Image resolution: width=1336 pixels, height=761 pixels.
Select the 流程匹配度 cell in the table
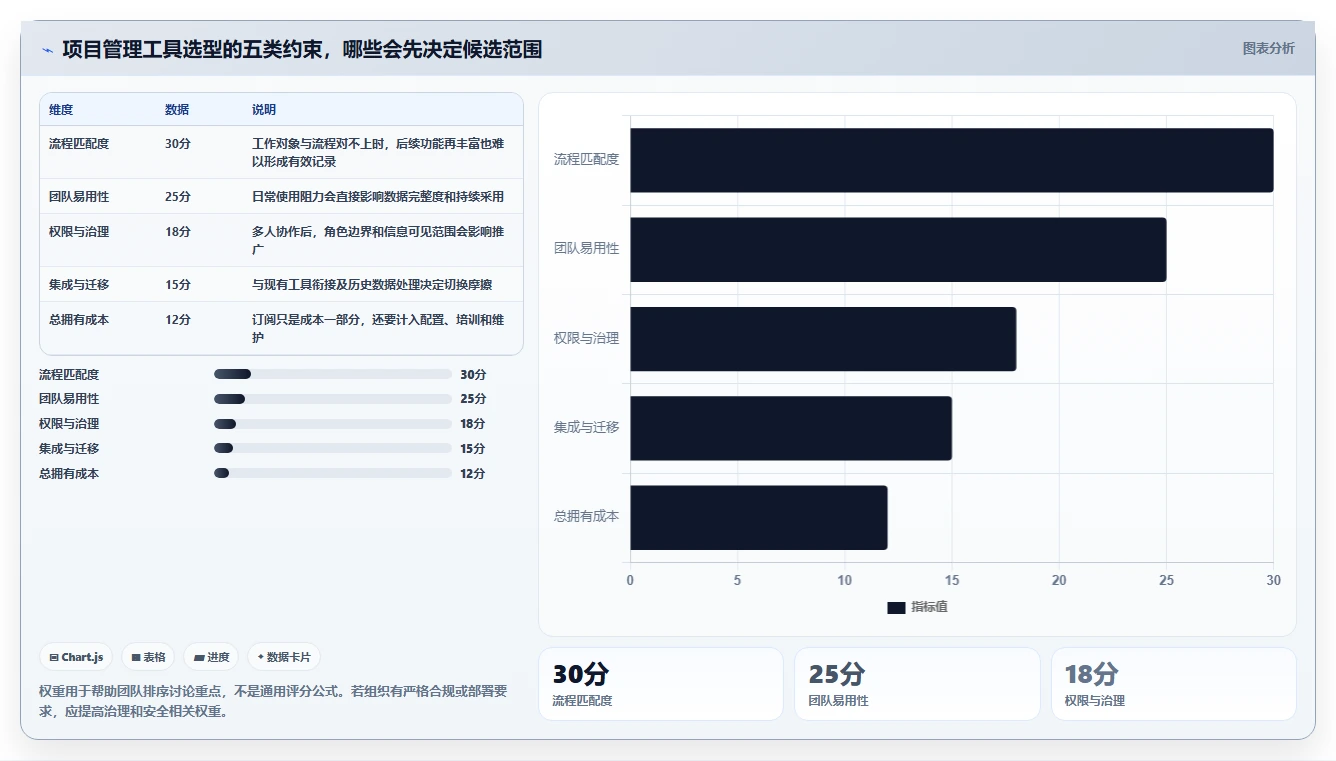[79, 144]
